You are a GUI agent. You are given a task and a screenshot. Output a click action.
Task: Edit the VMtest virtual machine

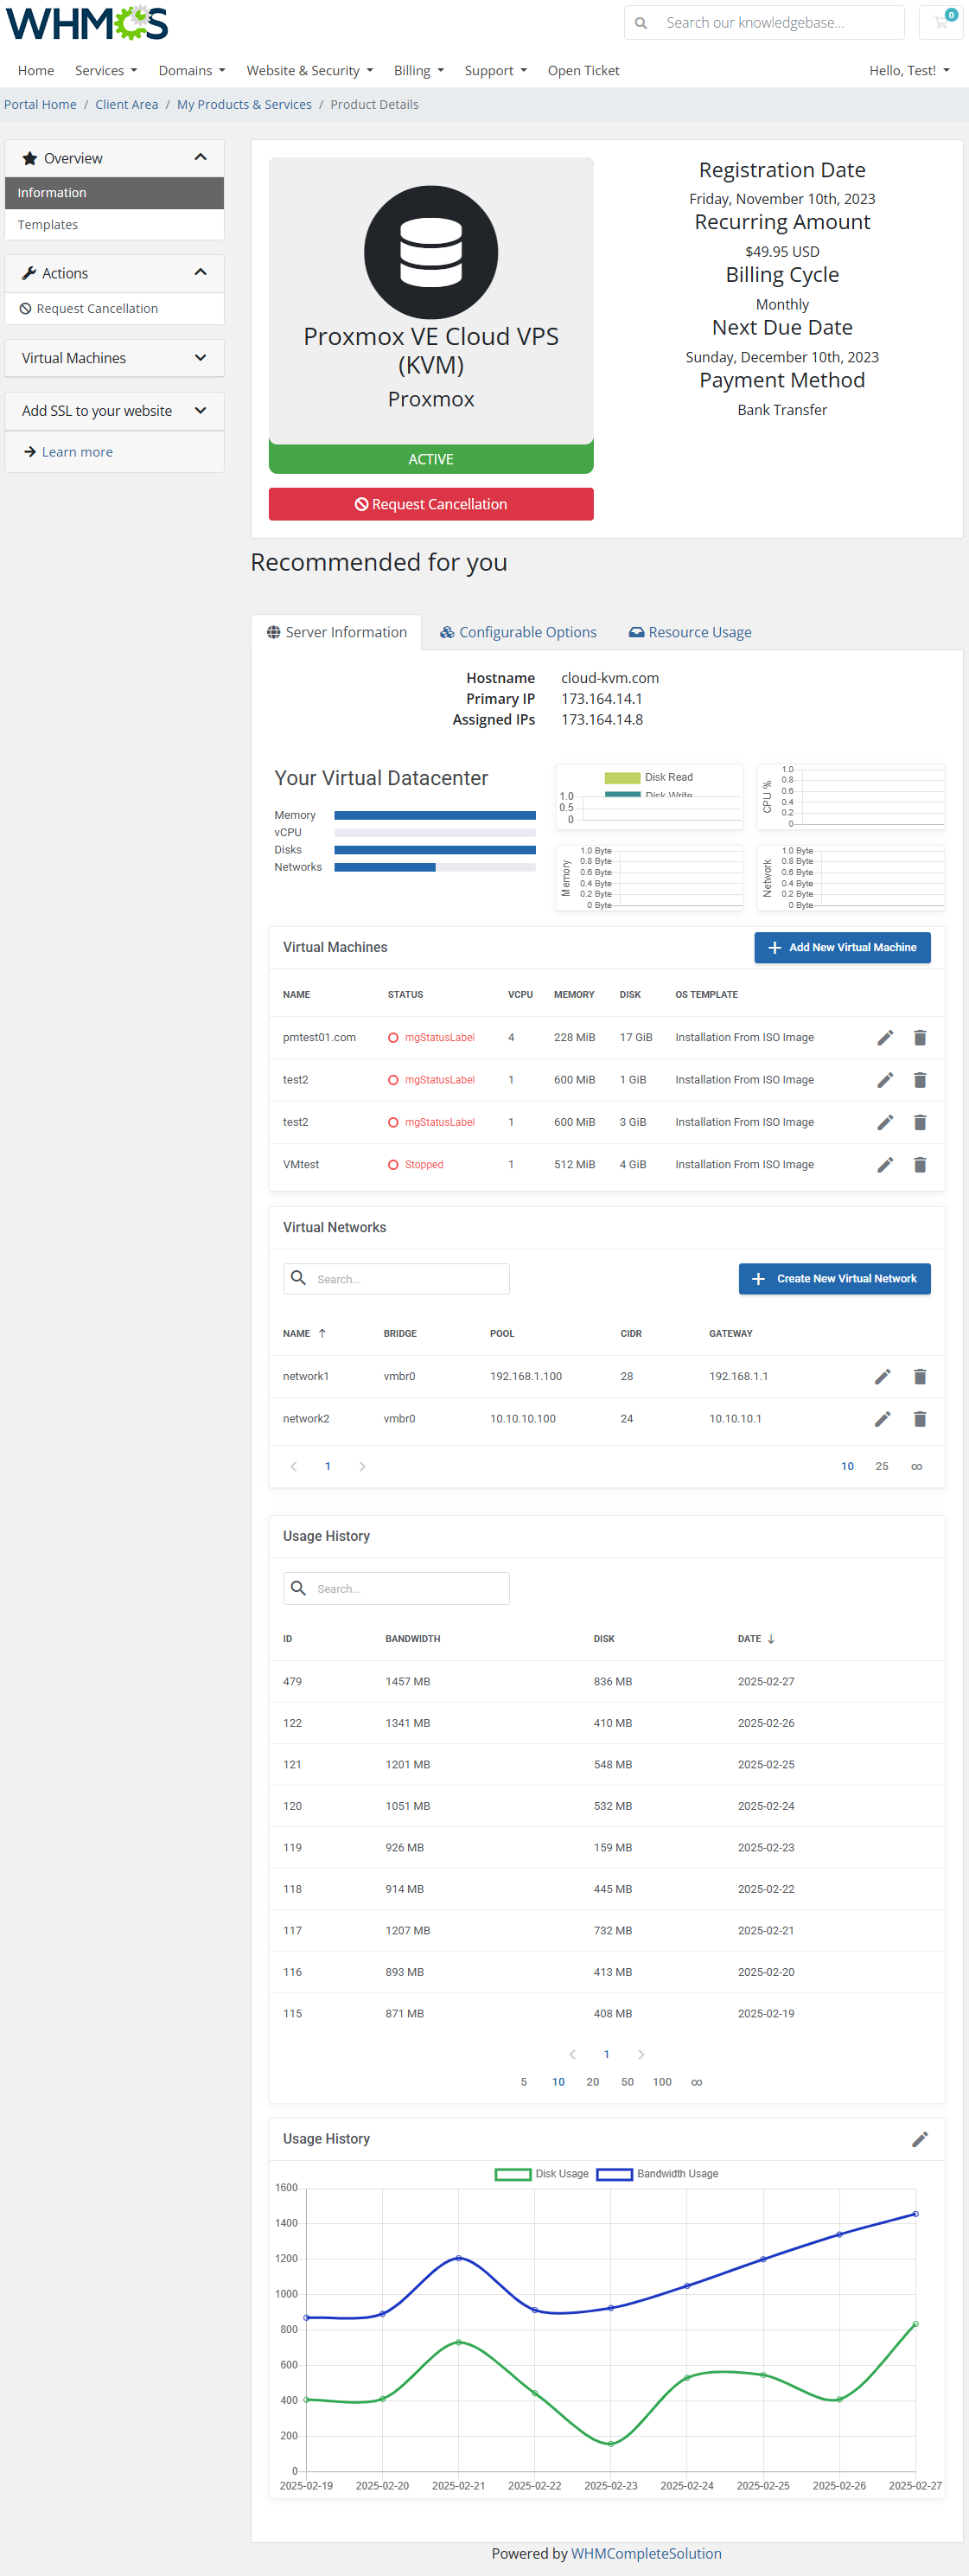tap(885, 1165)
